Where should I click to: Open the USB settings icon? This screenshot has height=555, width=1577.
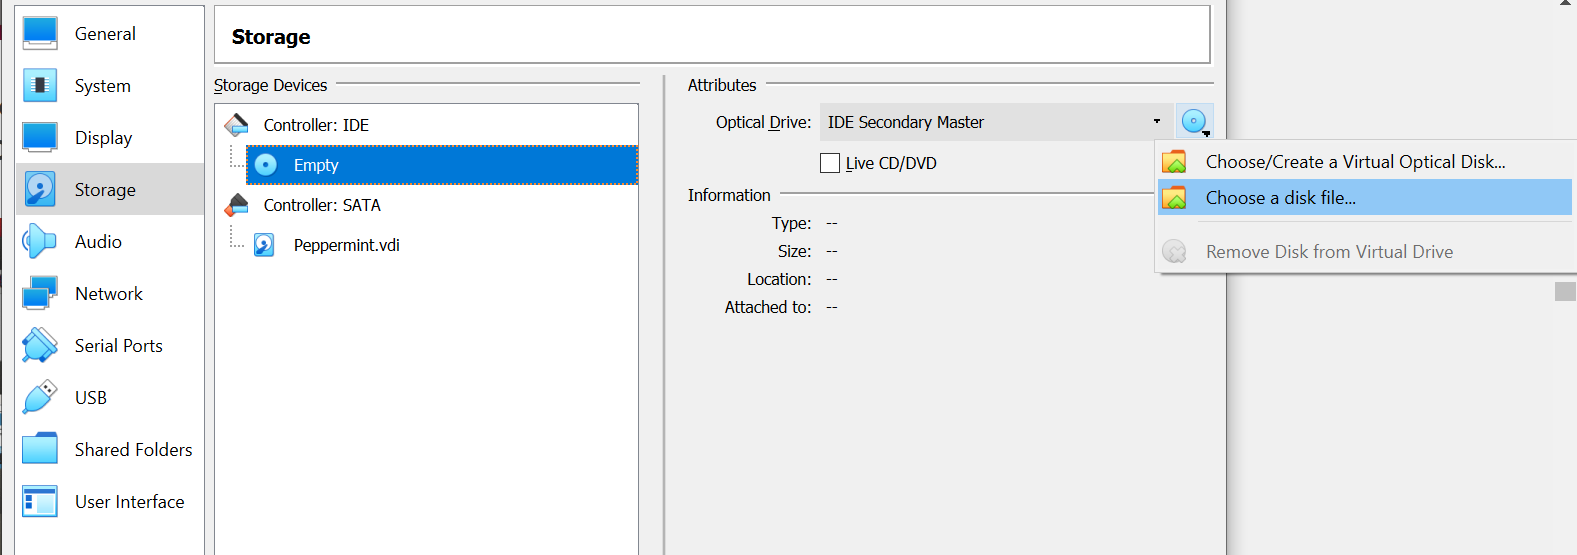click(x=40, y=398)
